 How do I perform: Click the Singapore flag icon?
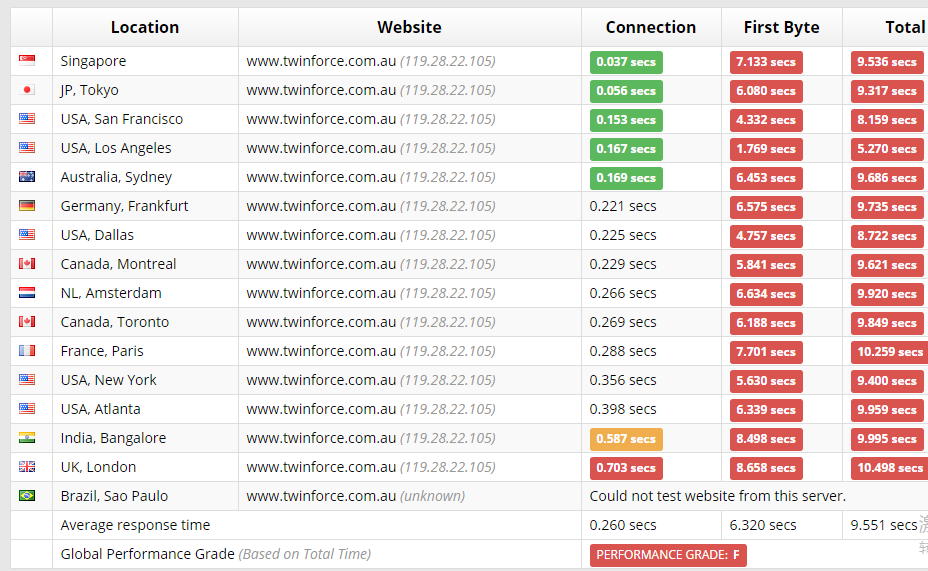(27, 60)
